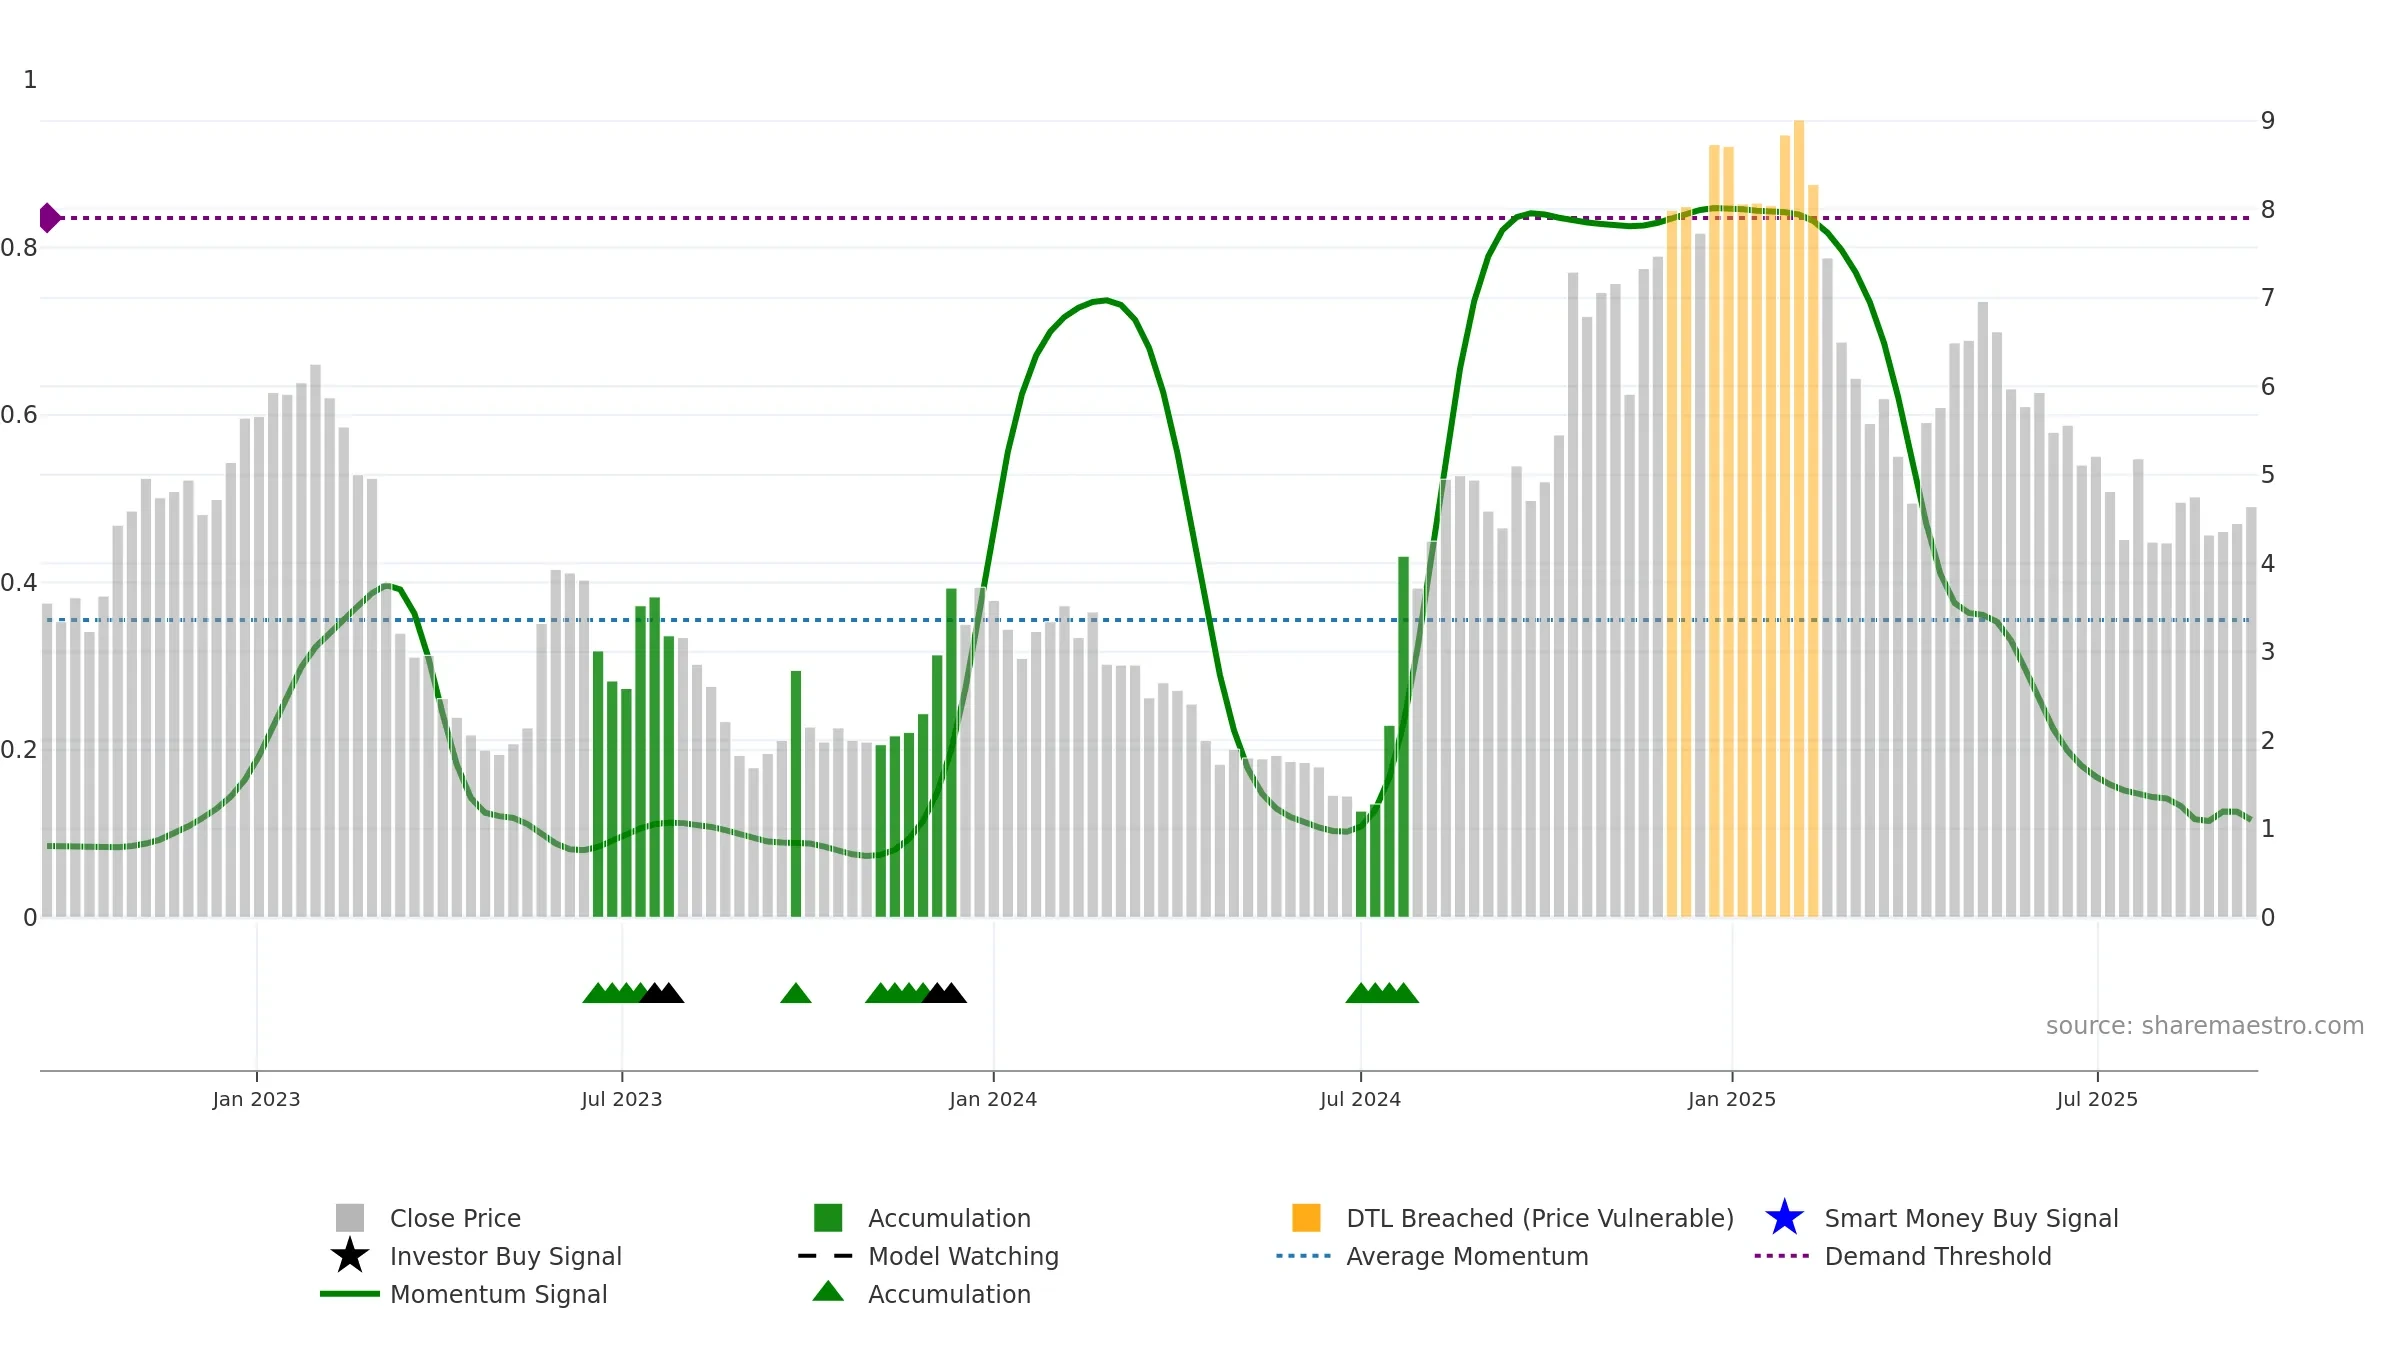Toggle the Demand Threshold legend entry
Viewport: 2400px width, 1350px height.
tap(1937, 1256)
